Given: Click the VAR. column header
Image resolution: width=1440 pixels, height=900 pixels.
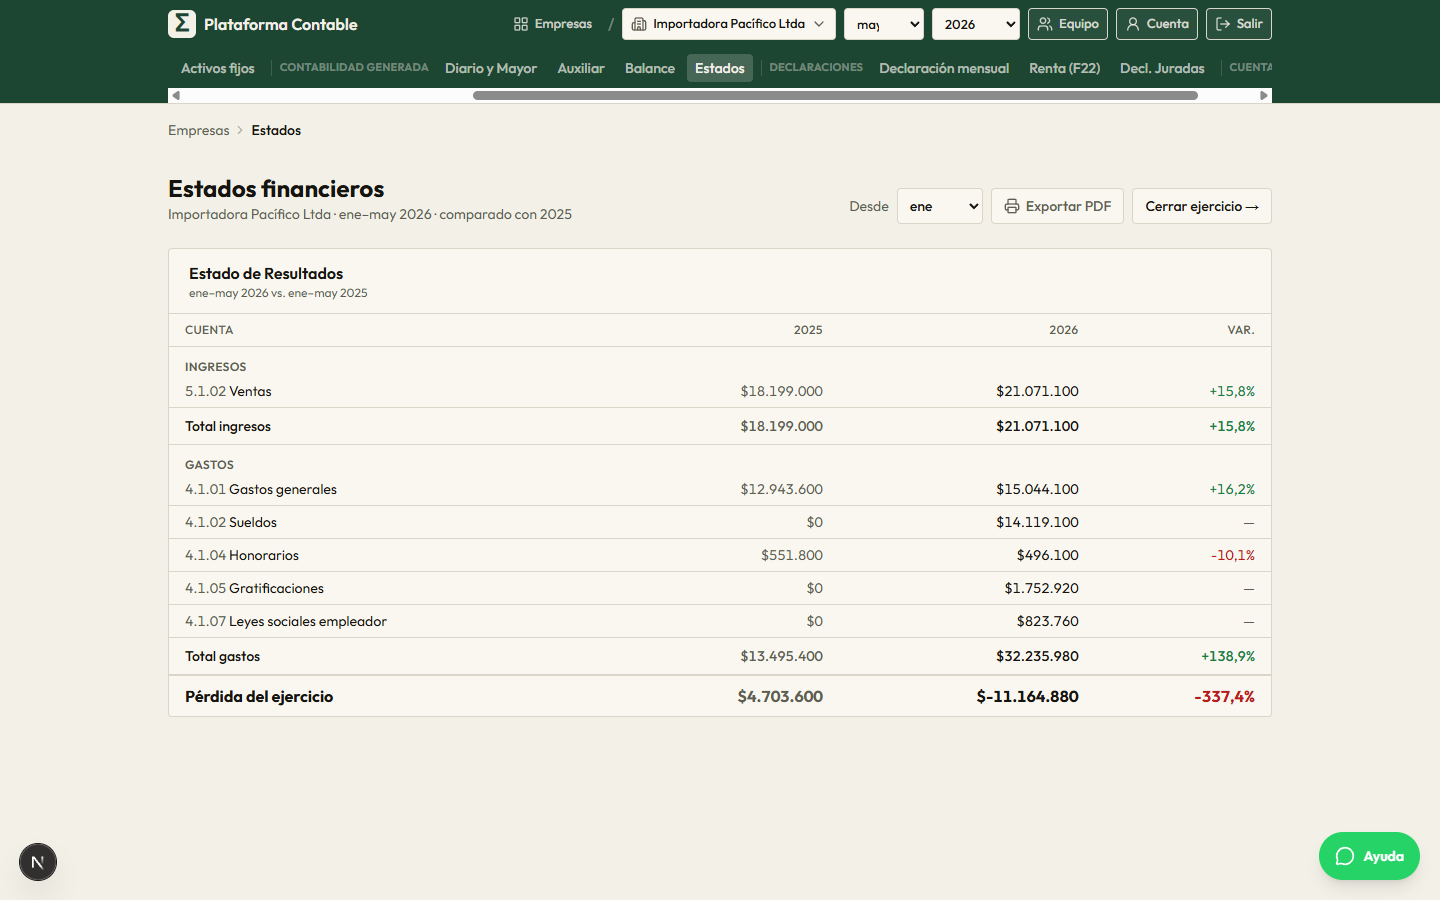Looking at the screenshot, I should pos(1241,330).
